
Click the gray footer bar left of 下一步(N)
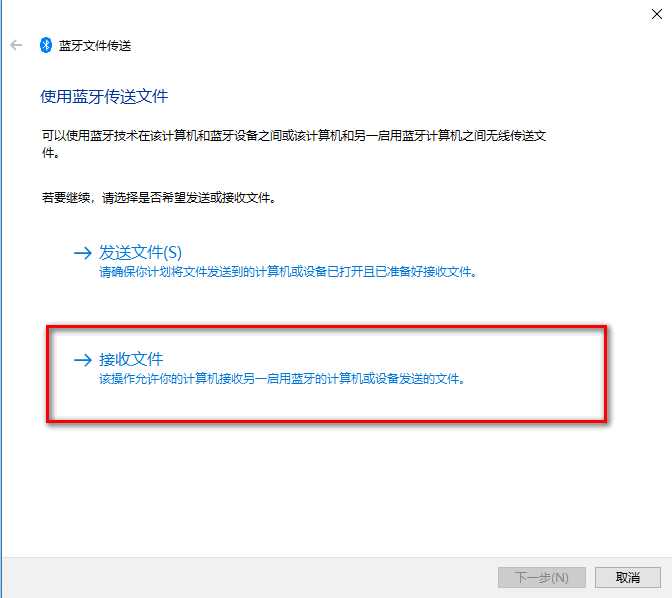tap(249, 577)
